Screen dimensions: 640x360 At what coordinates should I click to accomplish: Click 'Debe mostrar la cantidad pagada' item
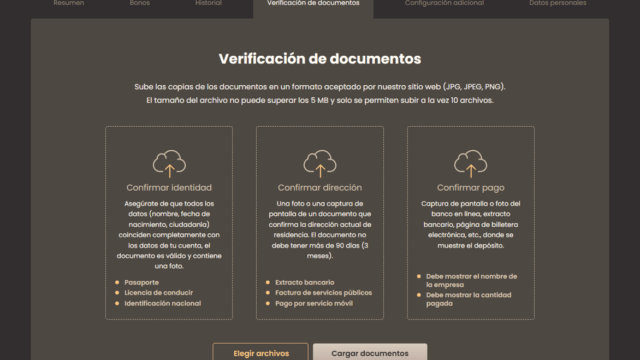pos(469,299)
